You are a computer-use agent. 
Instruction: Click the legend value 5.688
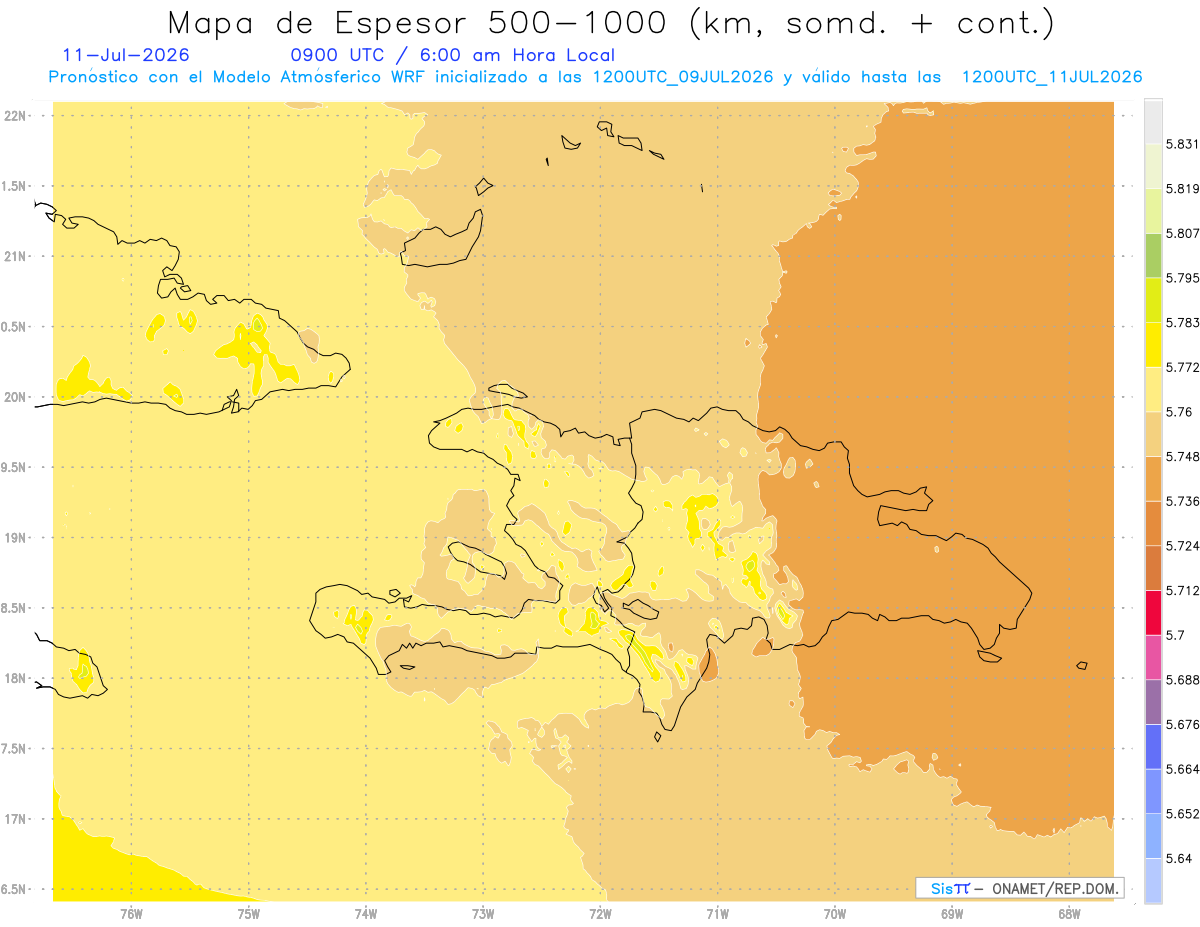point(1183,680)
